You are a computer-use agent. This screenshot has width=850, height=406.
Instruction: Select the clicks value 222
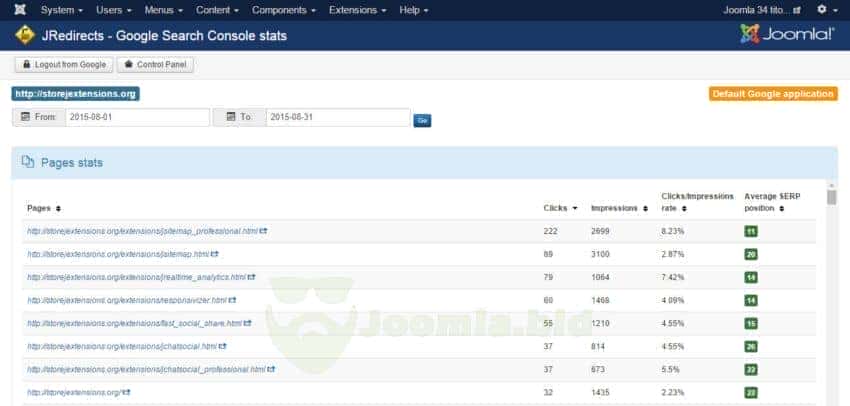coord(550,231)
